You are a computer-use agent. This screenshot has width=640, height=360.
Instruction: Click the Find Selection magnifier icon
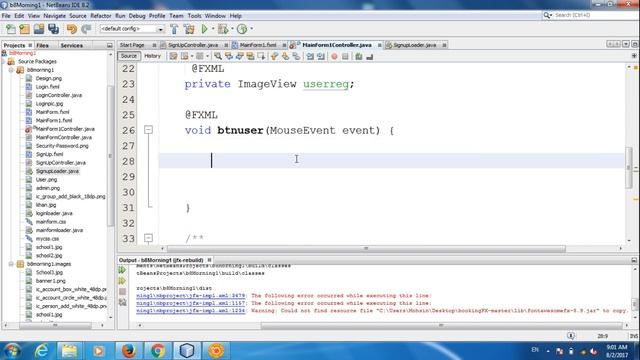(218, 56)
